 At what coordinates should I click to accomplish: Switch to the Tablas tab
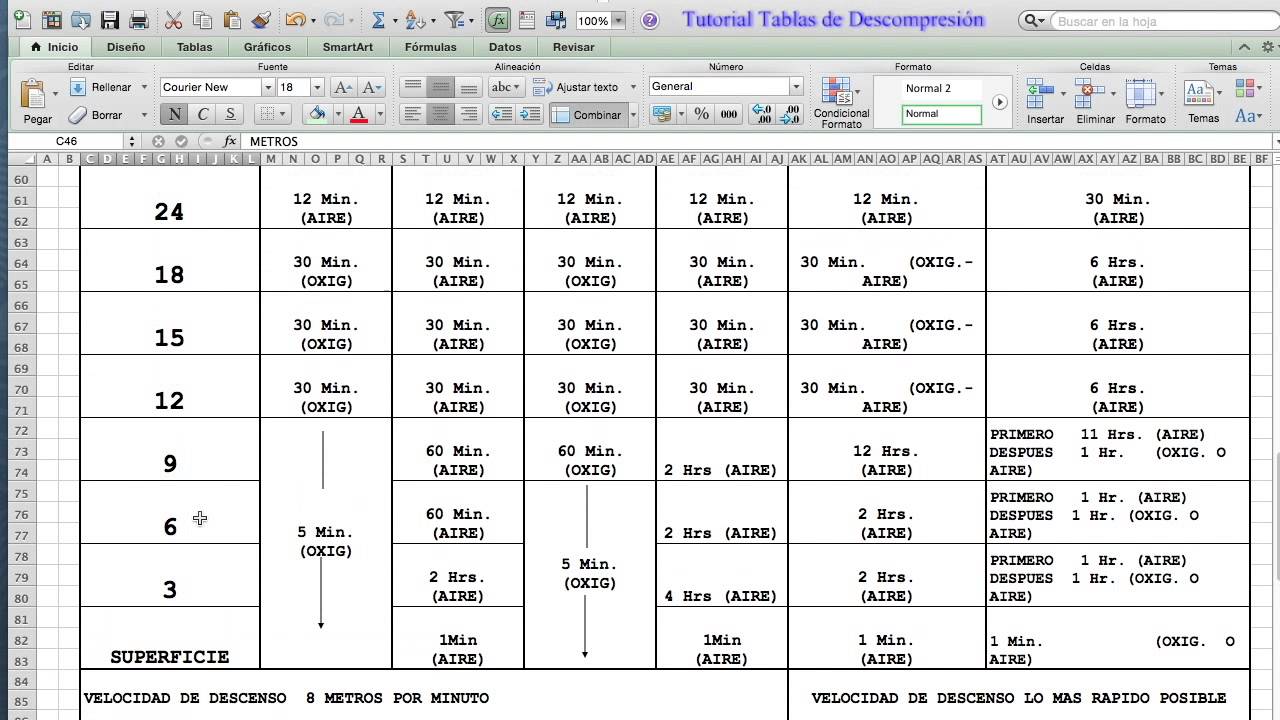[x=194, y=47]
